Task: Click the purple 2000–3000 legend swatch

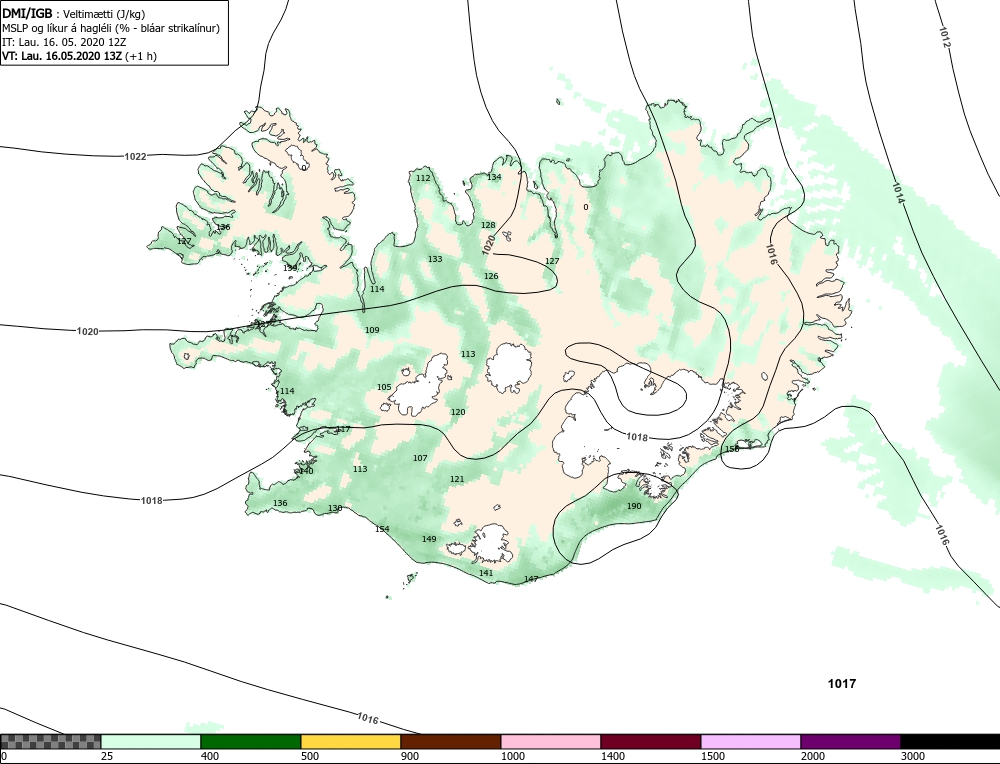Action: click(851, 741)
